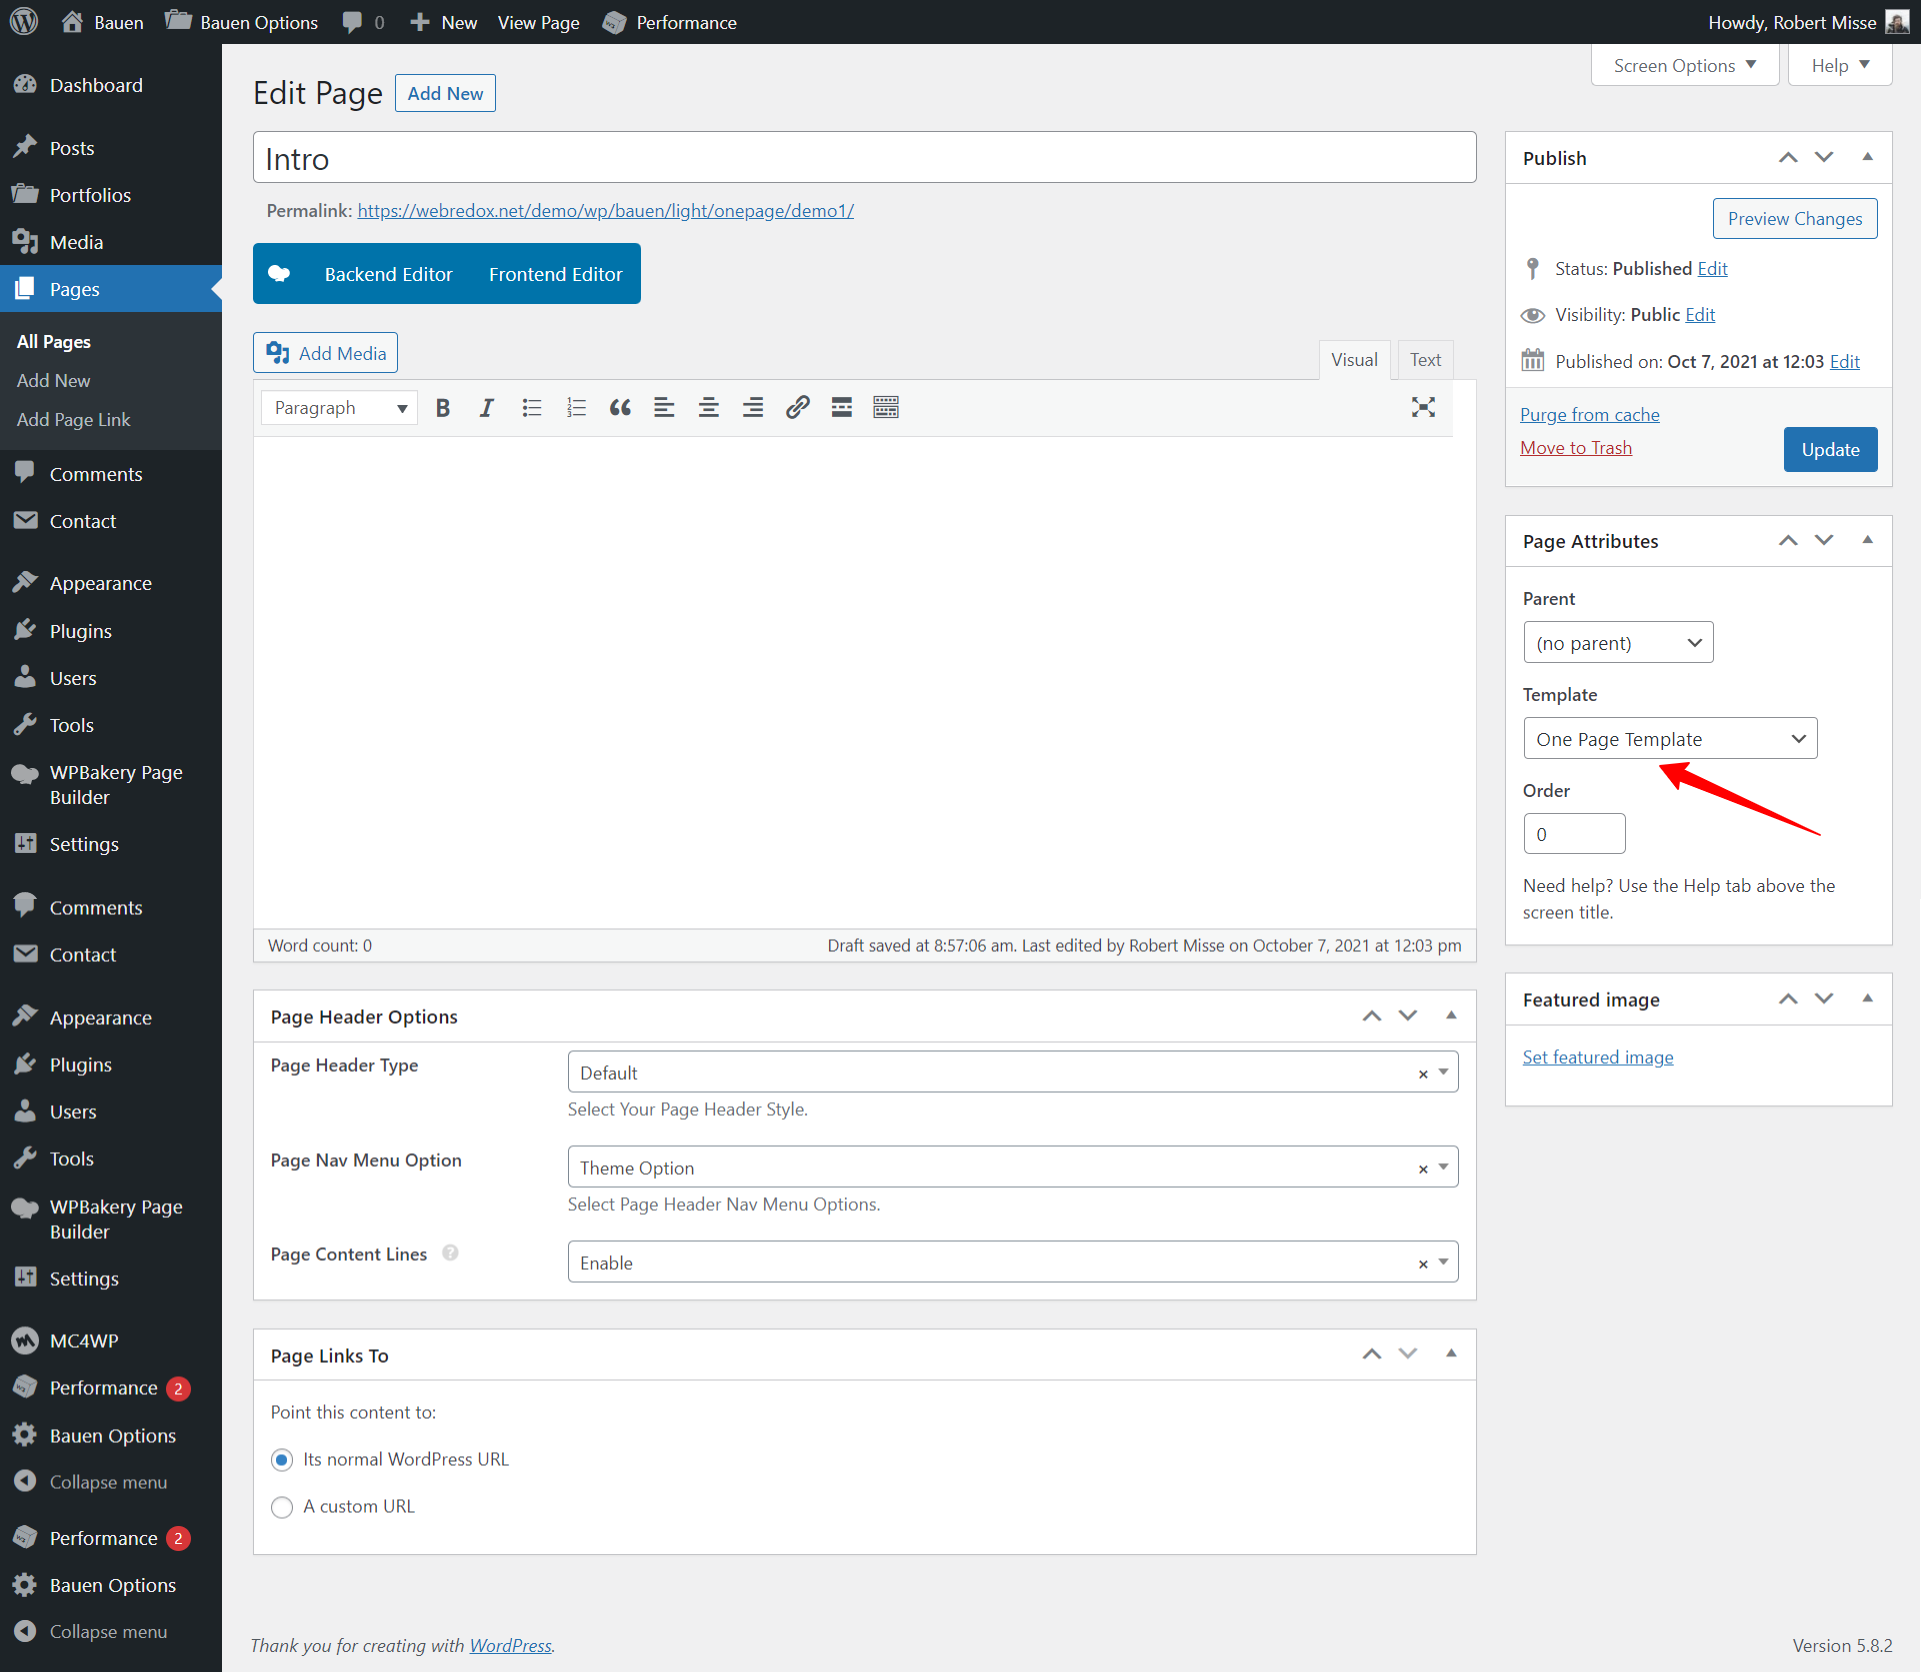Insert or edit a link

click(797, 407)
